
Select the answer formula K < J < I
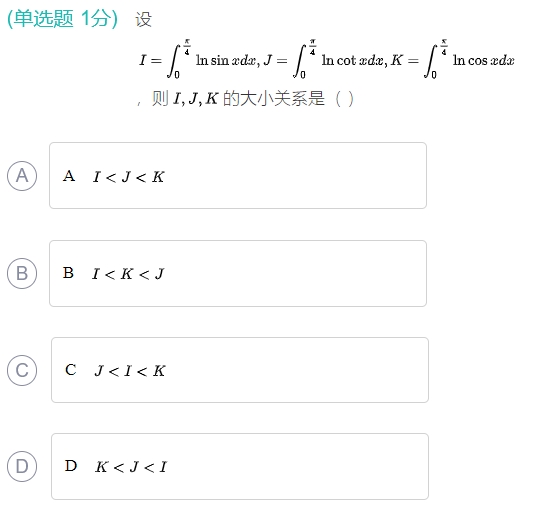click(131, 467)
